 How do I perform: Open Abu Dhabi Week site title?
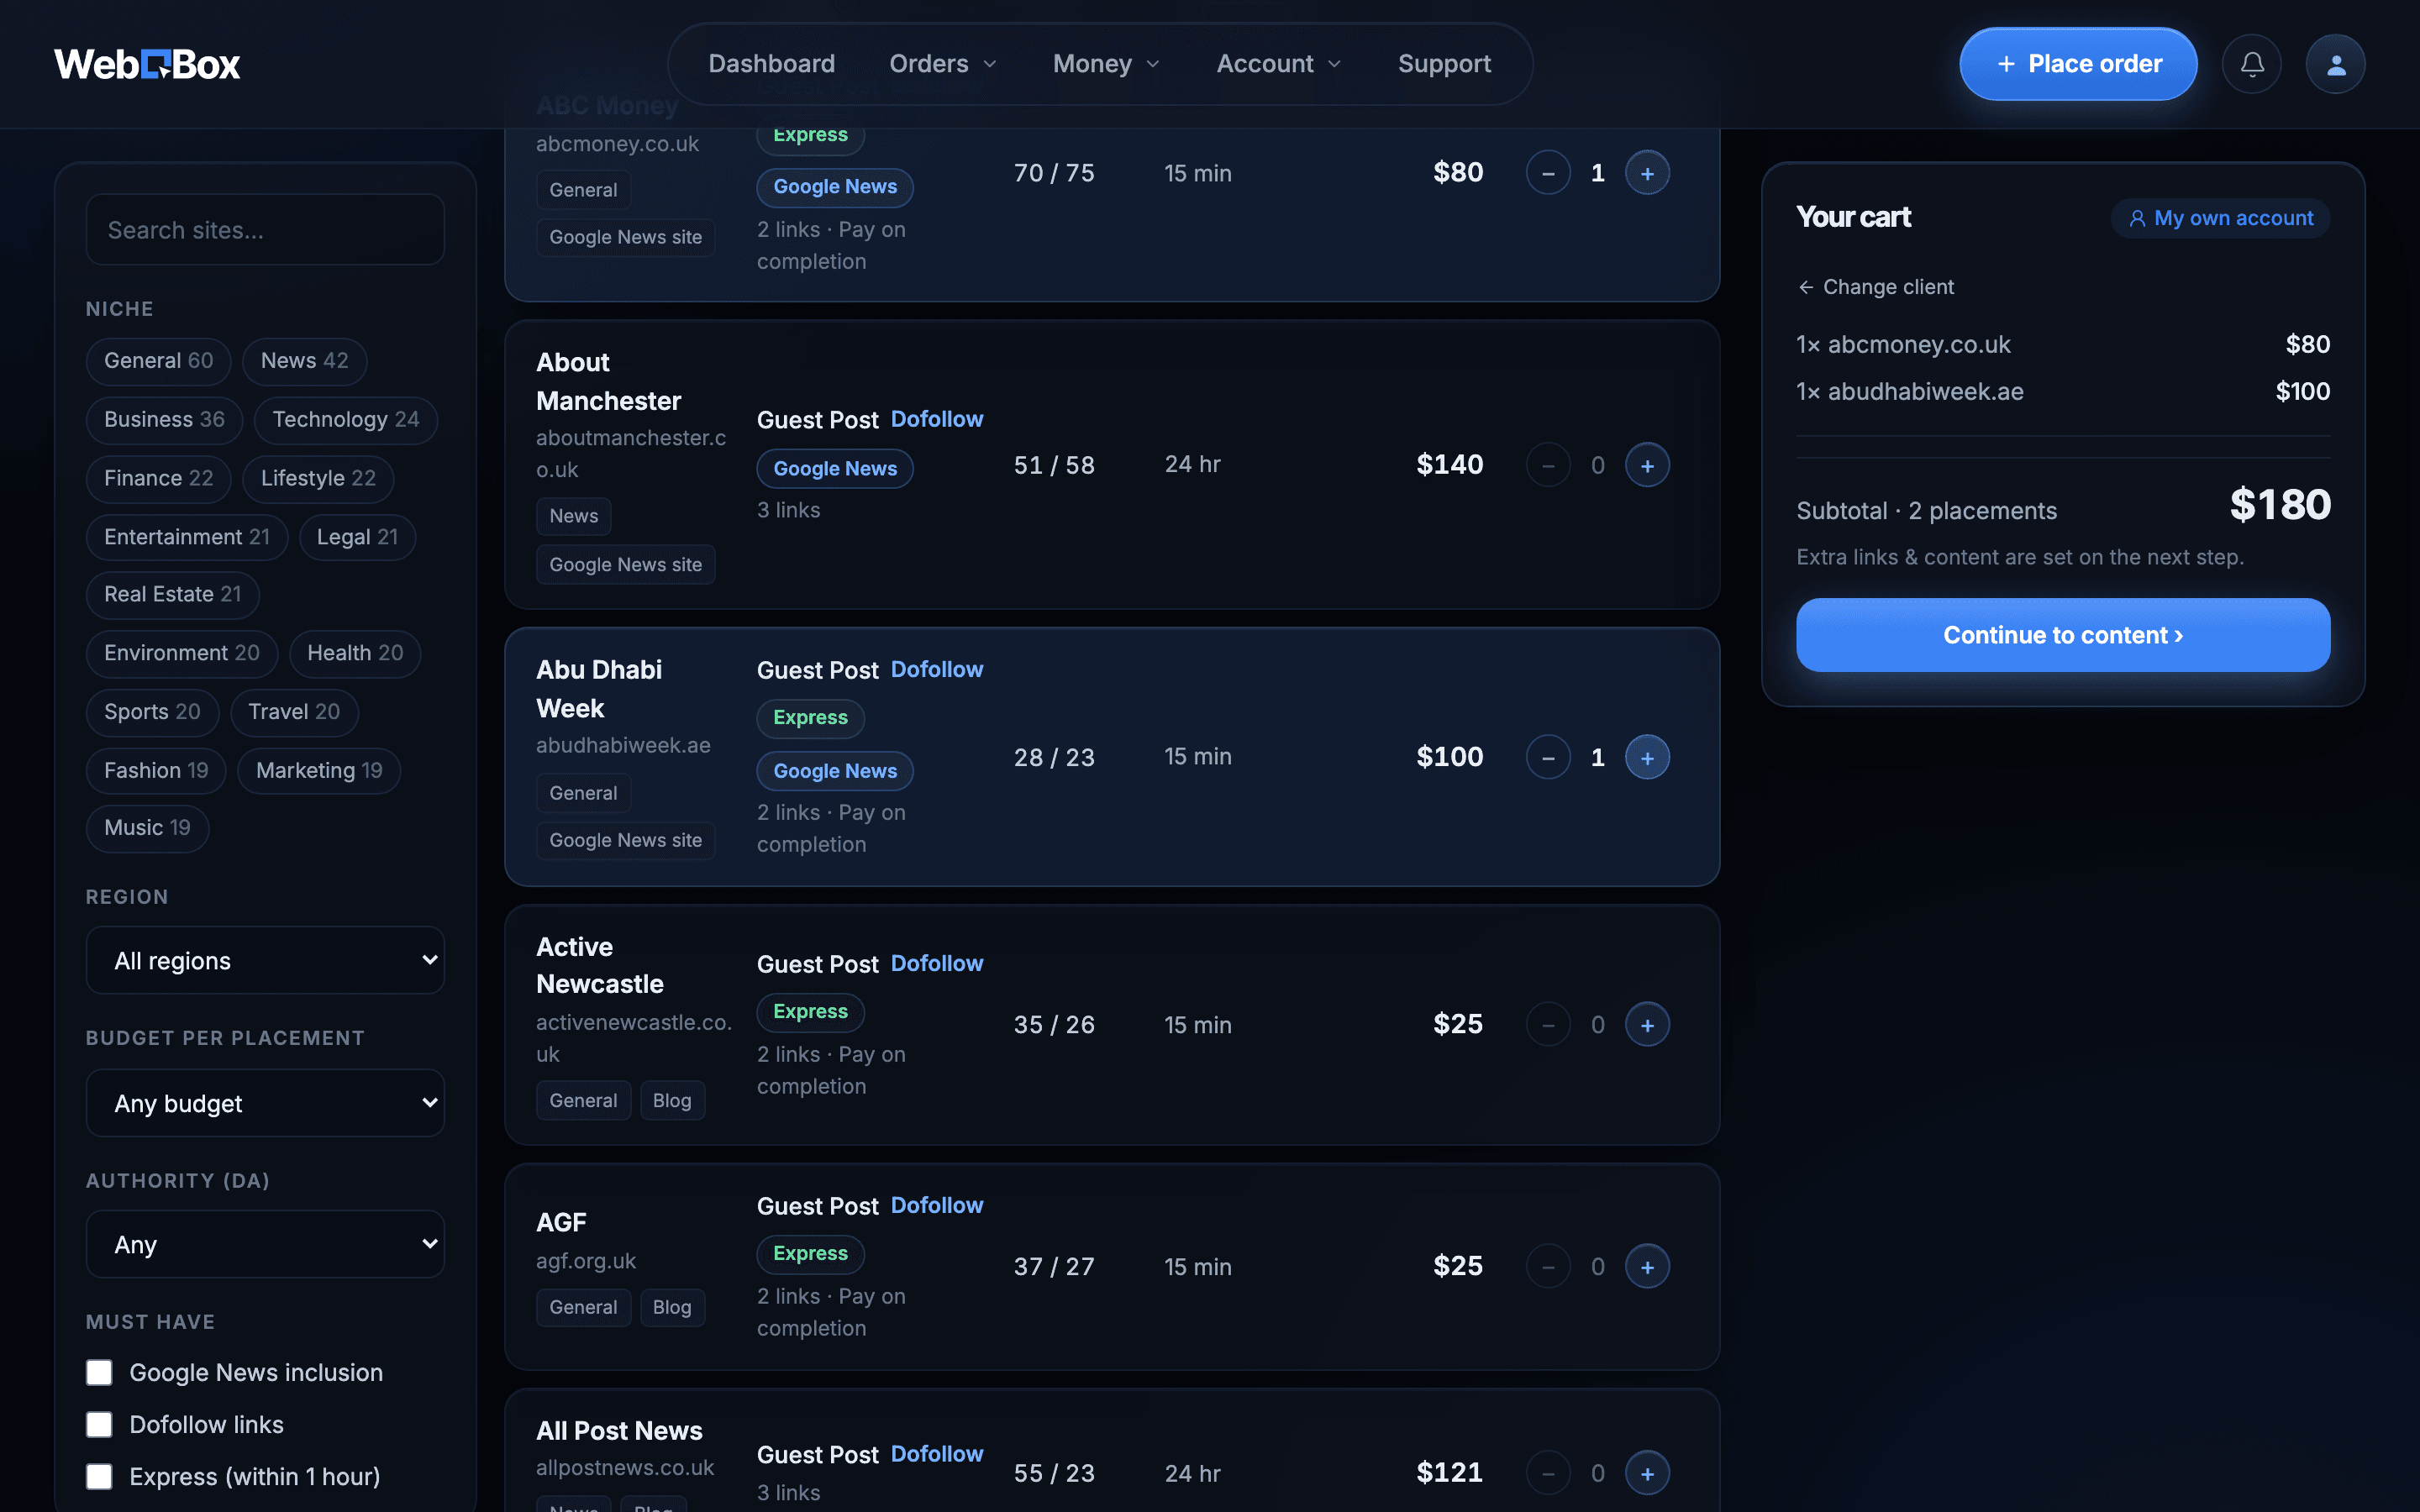pos(599,689)
